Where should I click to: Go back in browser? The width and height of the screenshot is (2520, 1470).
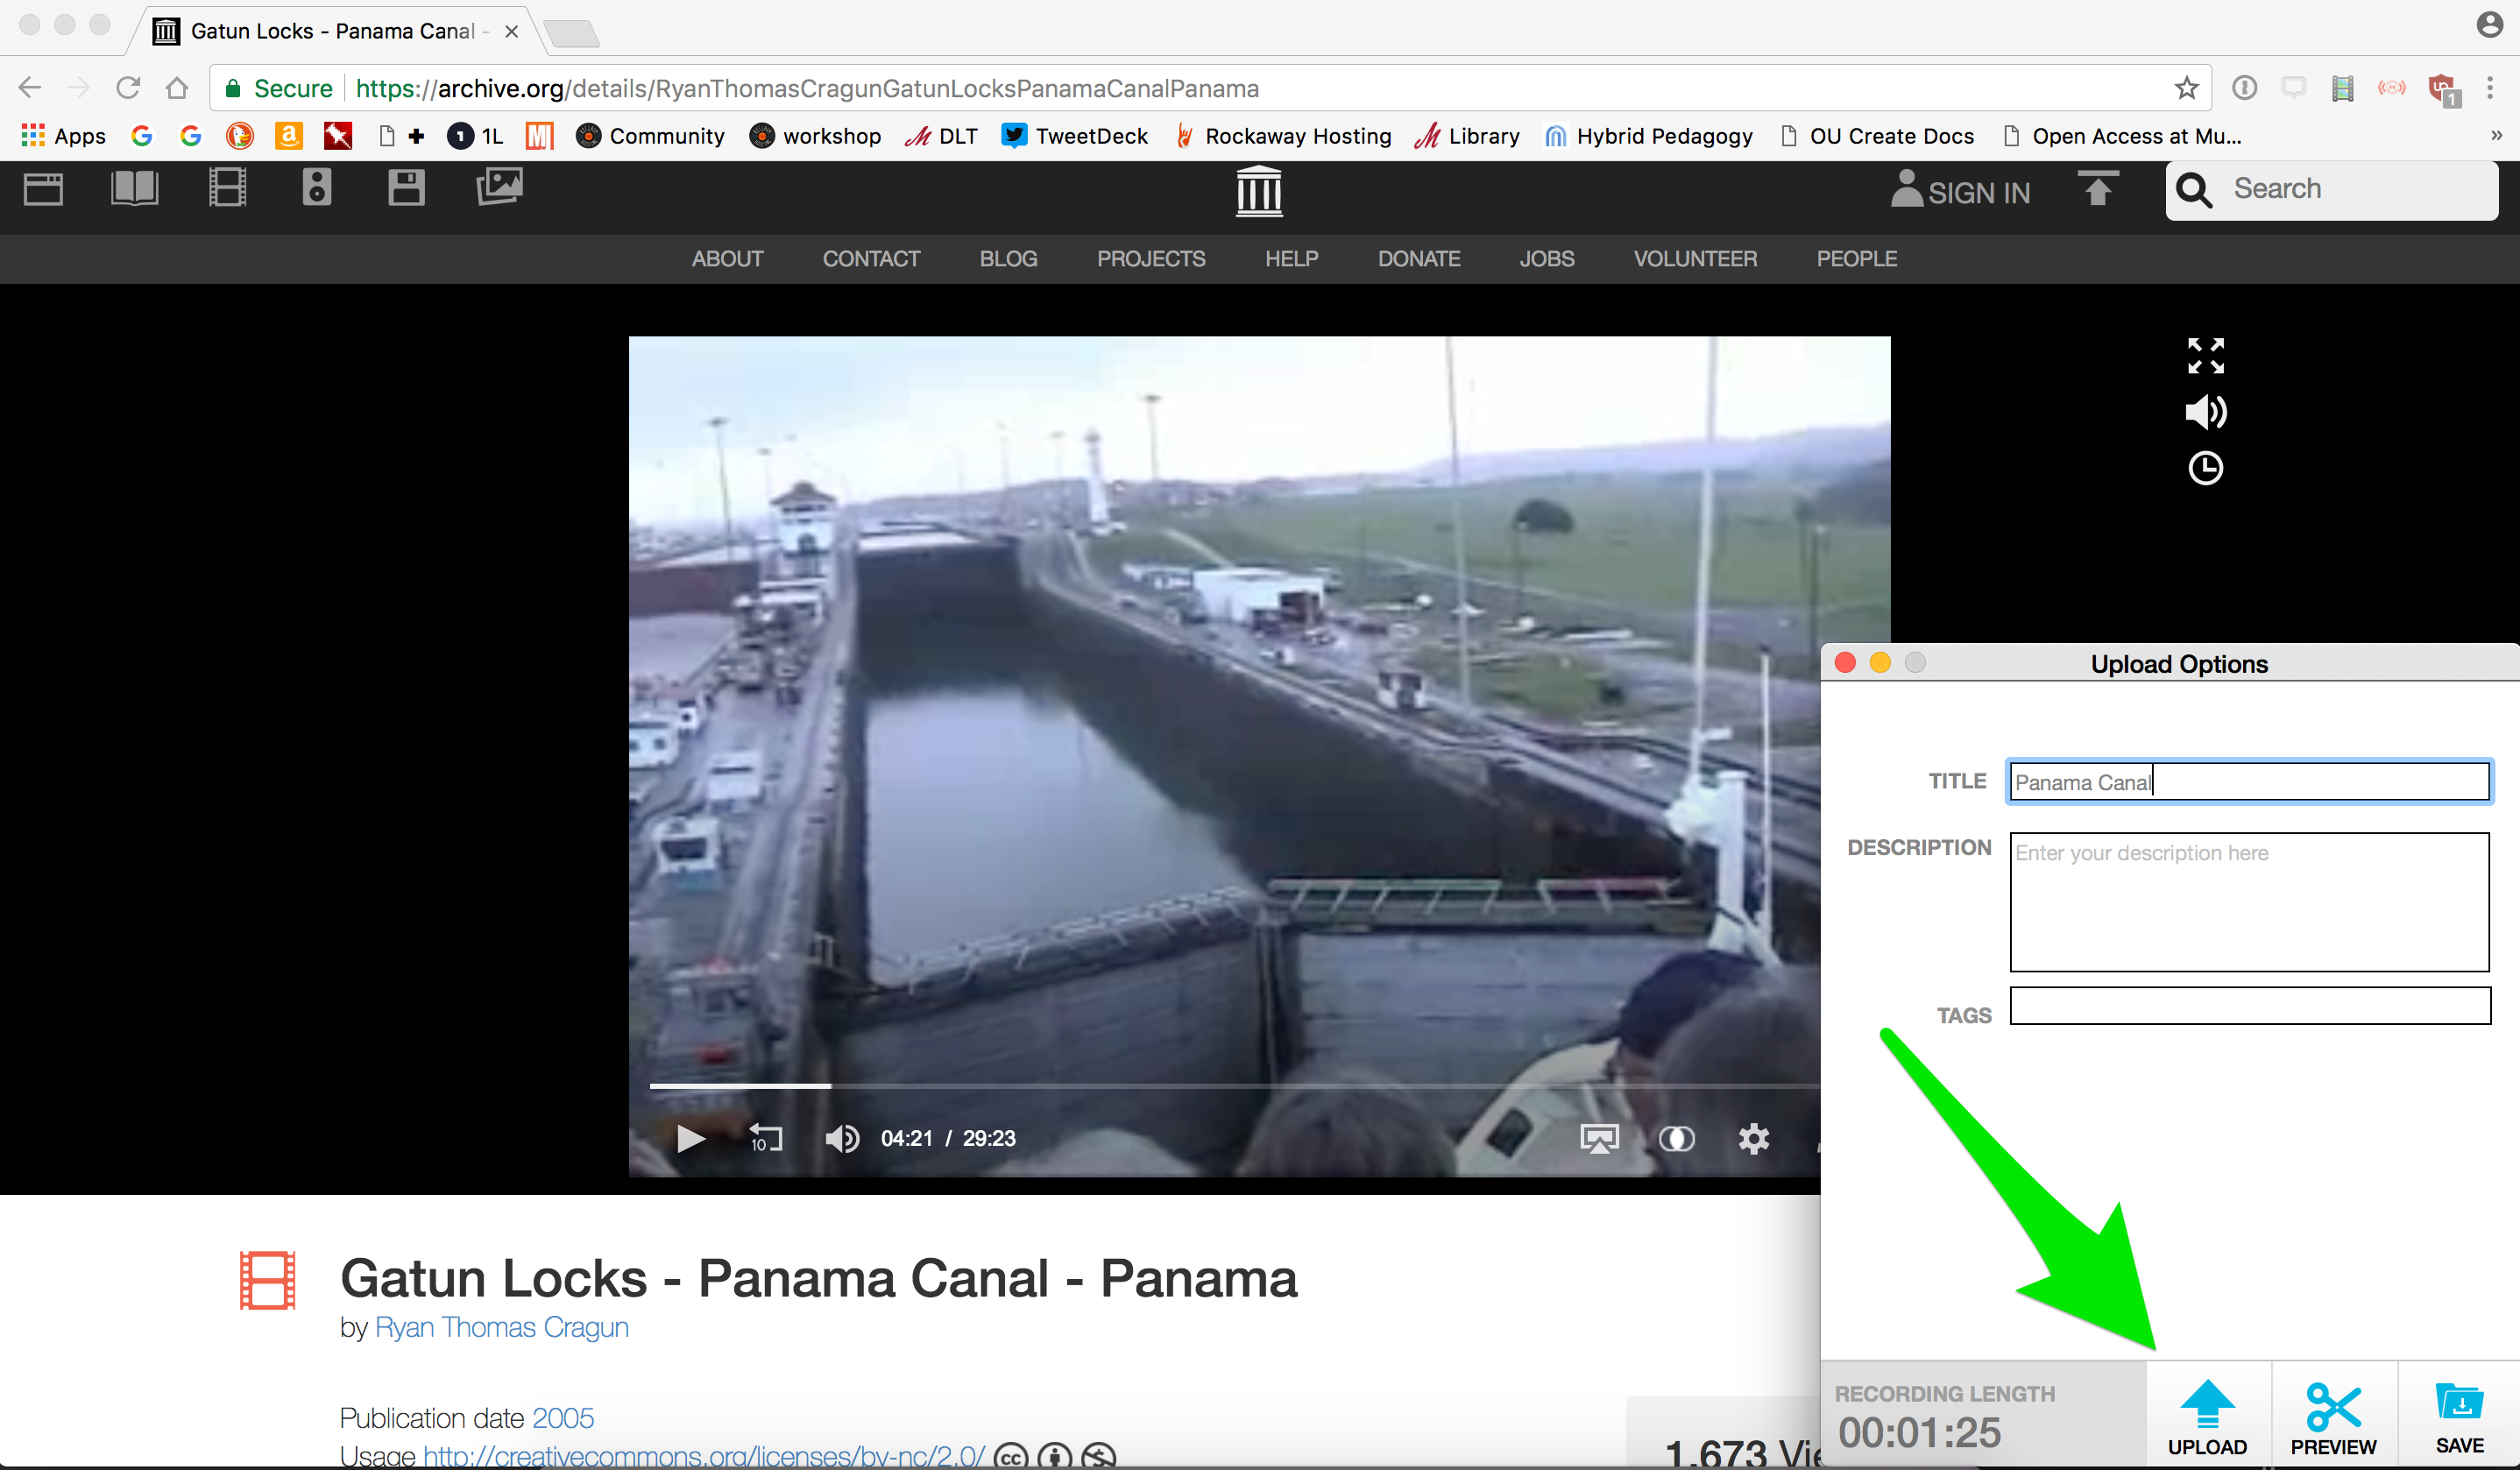click(30, 88)
